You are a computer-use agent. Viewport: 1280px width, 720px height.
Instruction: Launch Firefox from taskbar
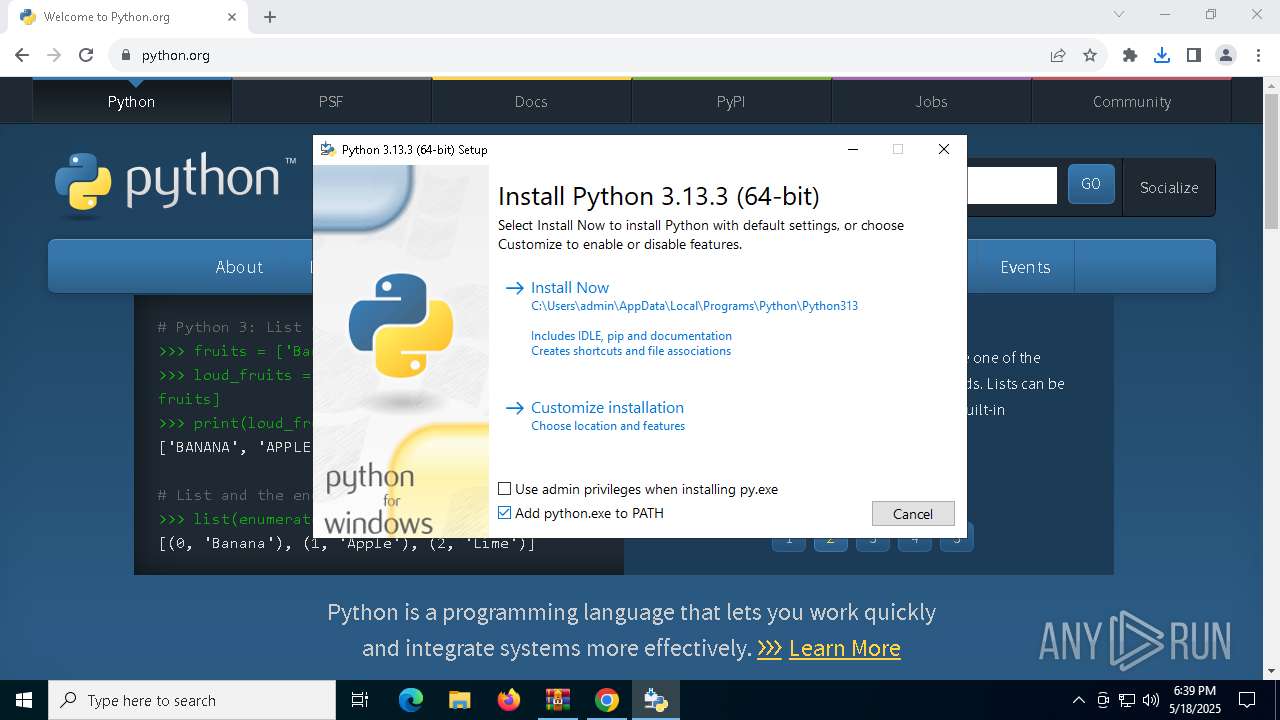(509, 700)
